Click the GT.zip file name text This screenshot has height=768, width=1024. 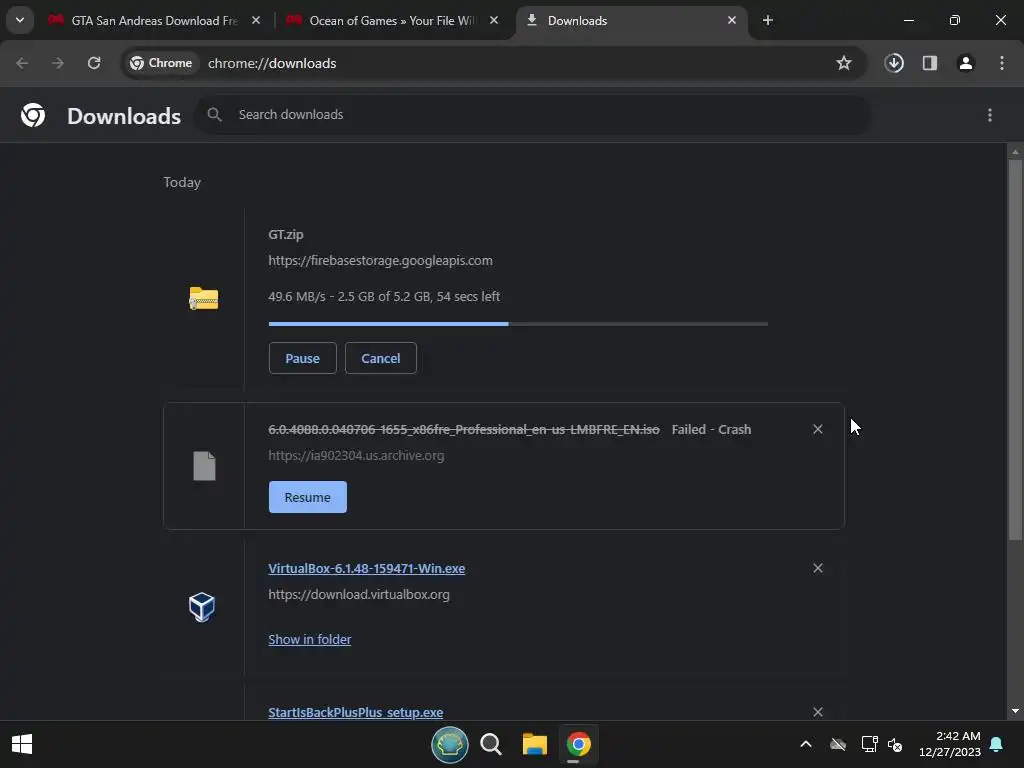[x=286, y=234]
